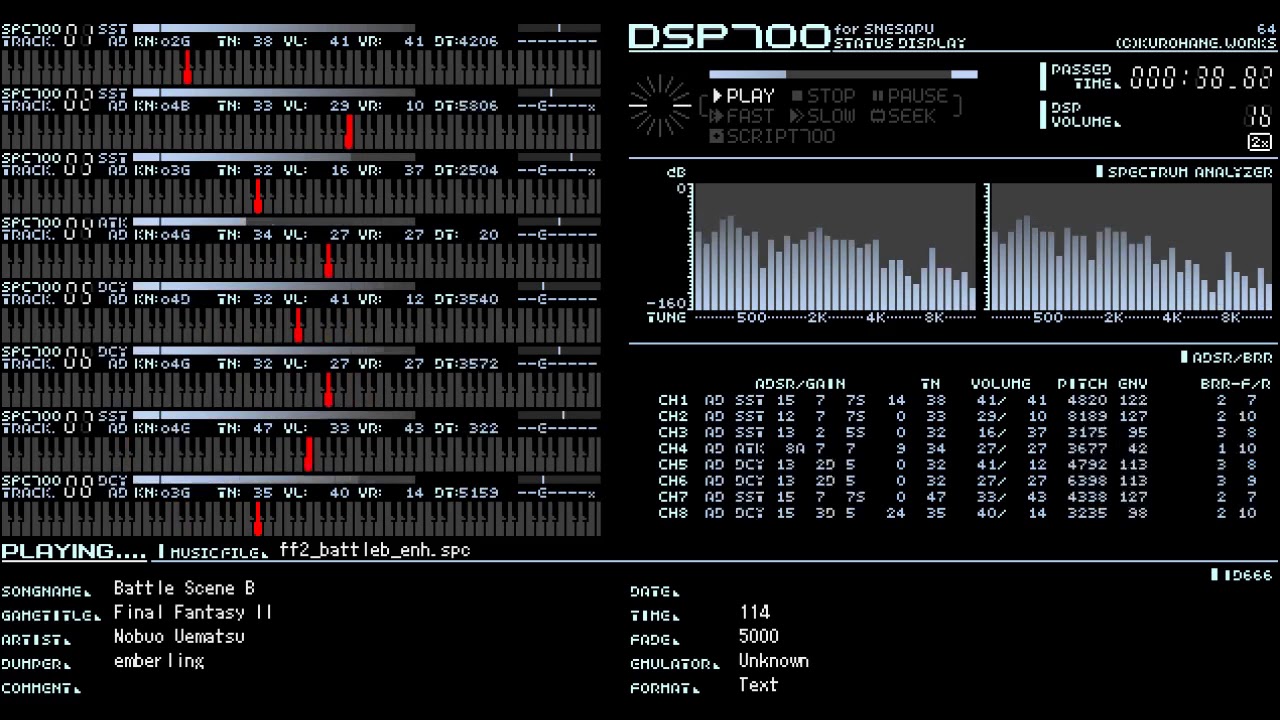Click the BRR-F/R column header
The height and width of the screenshot is (720, 1280).
pyautogui.click(x=1236, y=384)
